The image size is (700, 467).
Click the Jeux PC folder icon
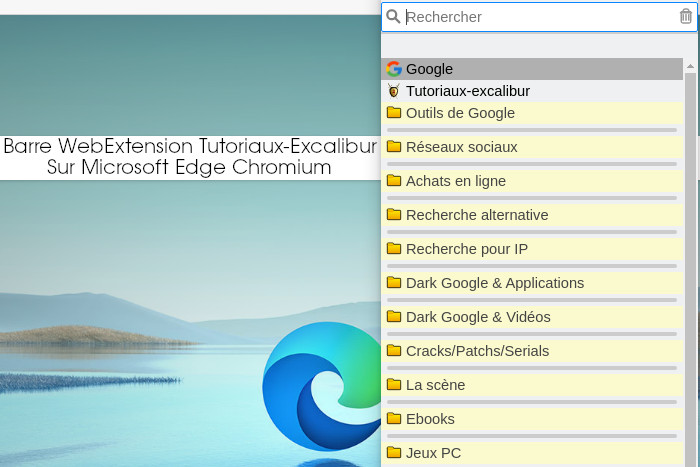[x=394, y=452]
